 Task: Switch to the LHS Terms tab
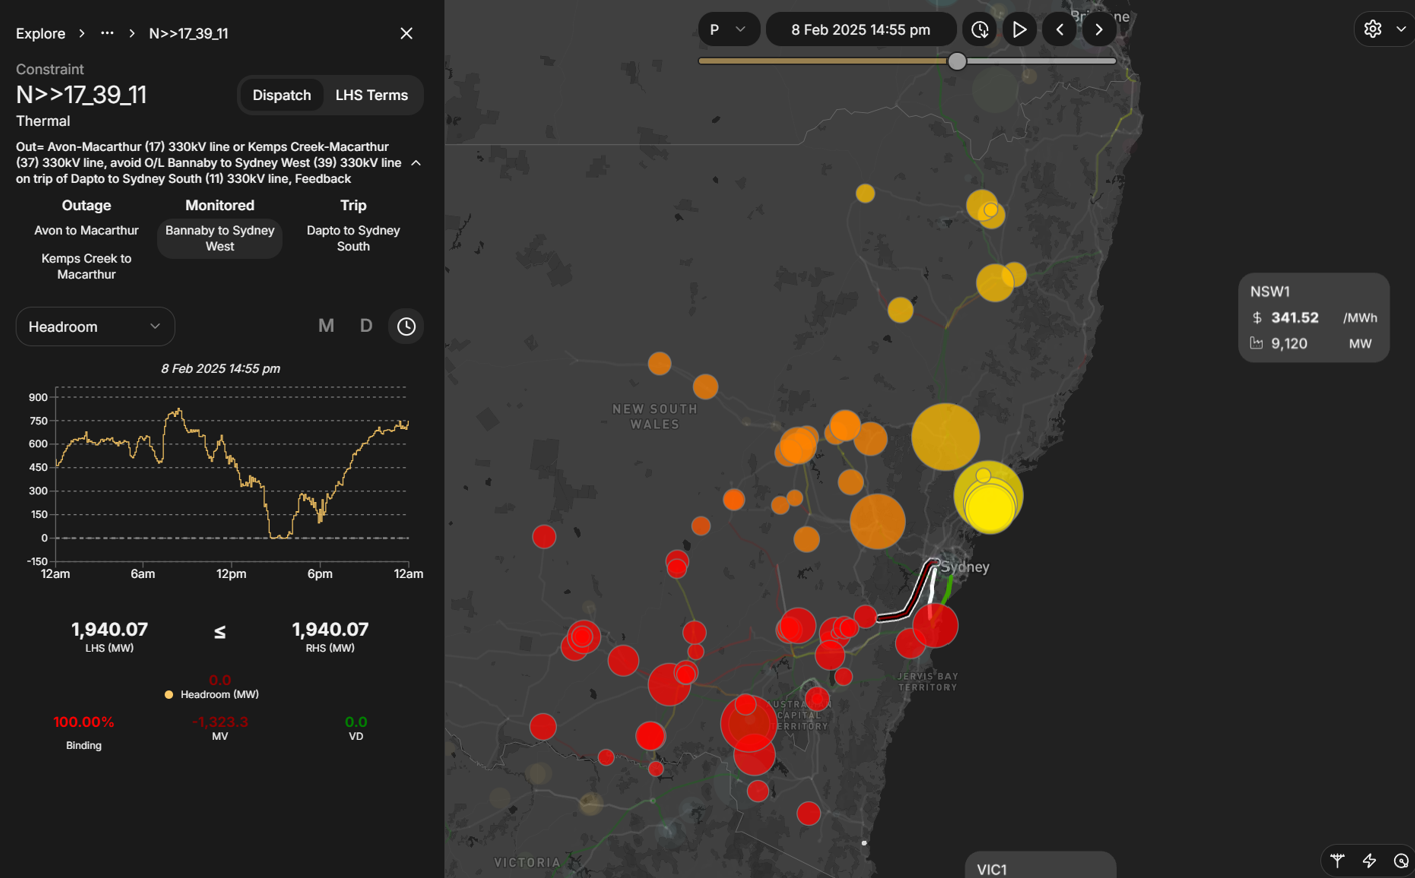tap(371, 95)
